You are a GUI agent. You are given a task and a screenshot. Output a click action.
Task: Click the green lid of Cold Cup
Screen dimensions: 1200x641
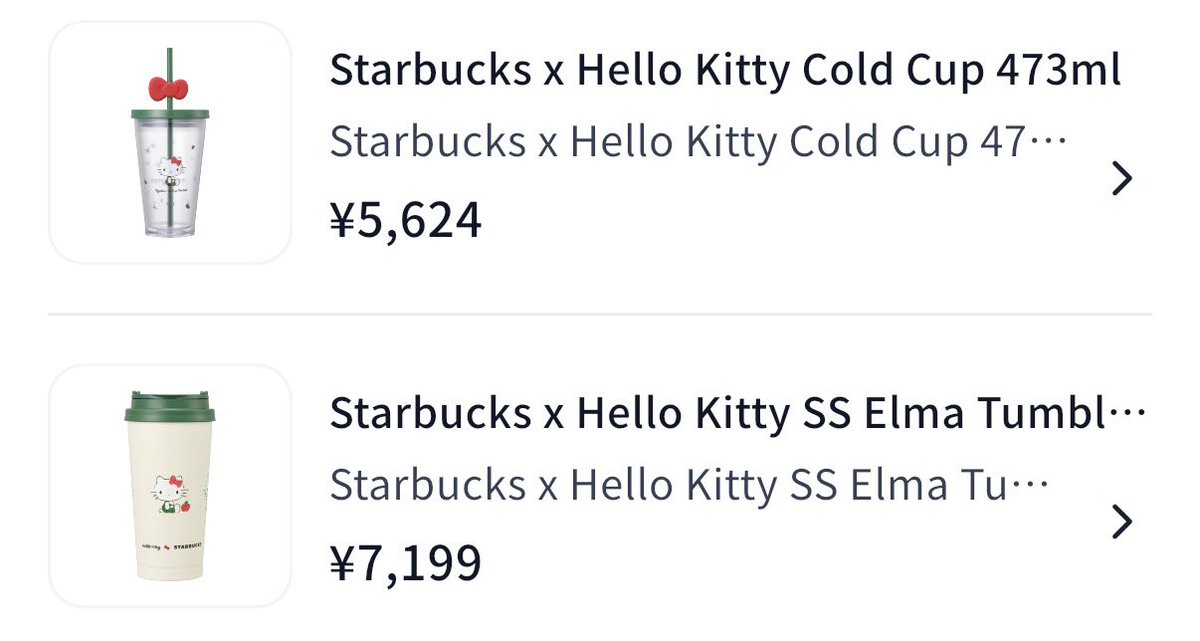170,114
